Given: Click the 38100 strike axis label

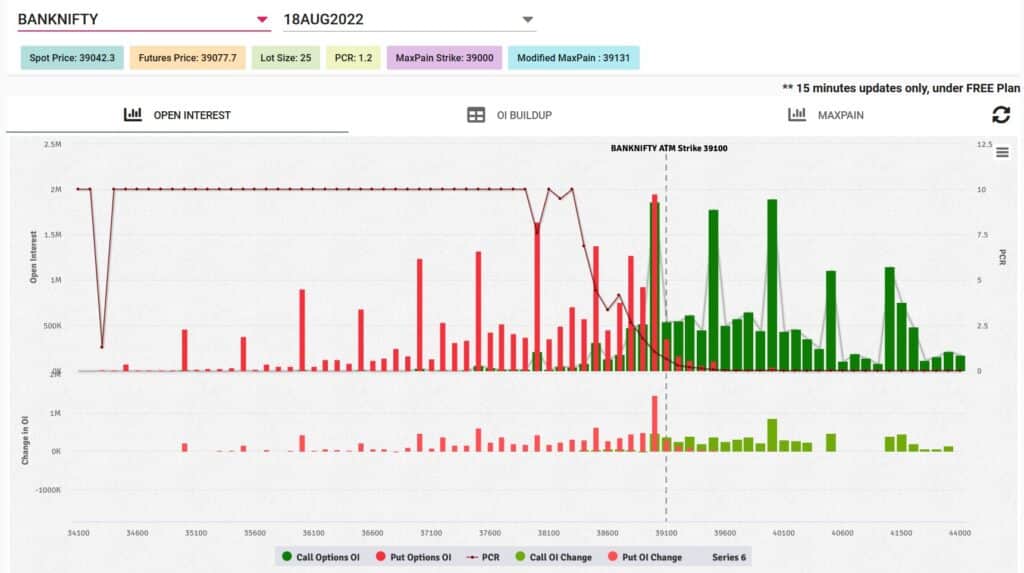Looking at the screenshot, I should [x=549, y=533].
